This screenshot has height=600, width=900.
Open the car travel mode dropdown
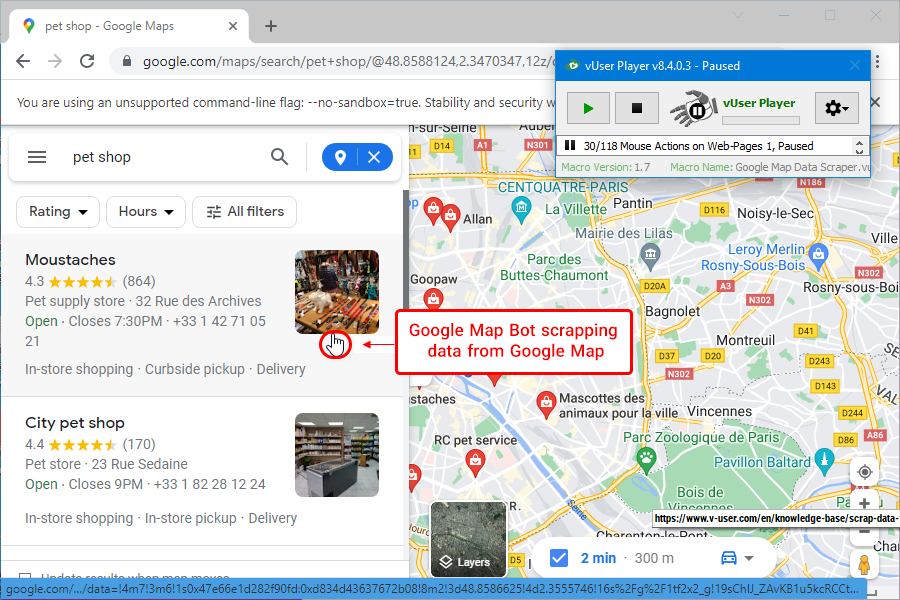pos(736,558)
